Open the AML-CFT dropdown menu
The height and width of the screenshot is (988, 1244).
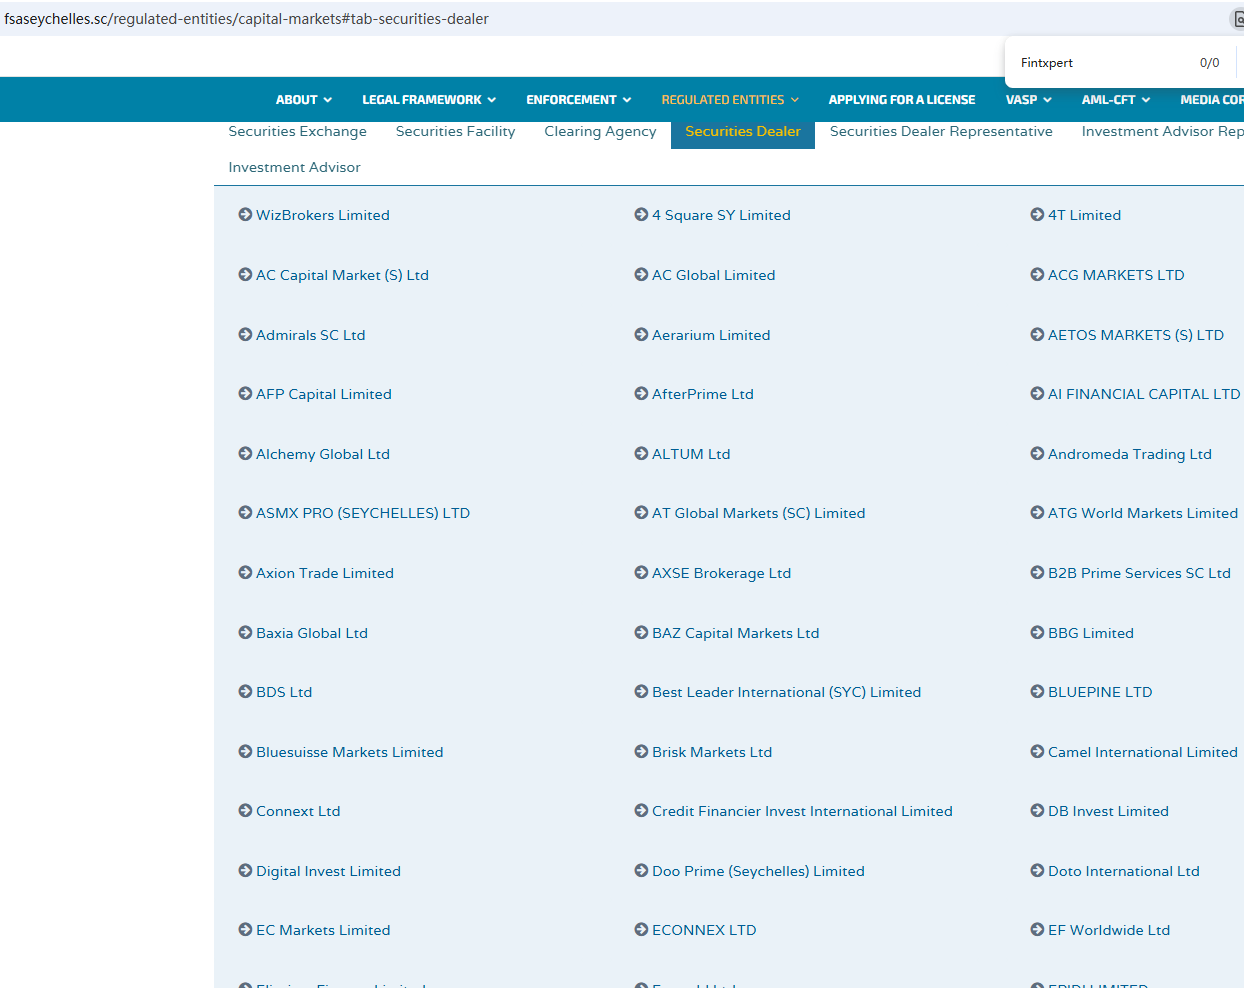click(1115, 100)
